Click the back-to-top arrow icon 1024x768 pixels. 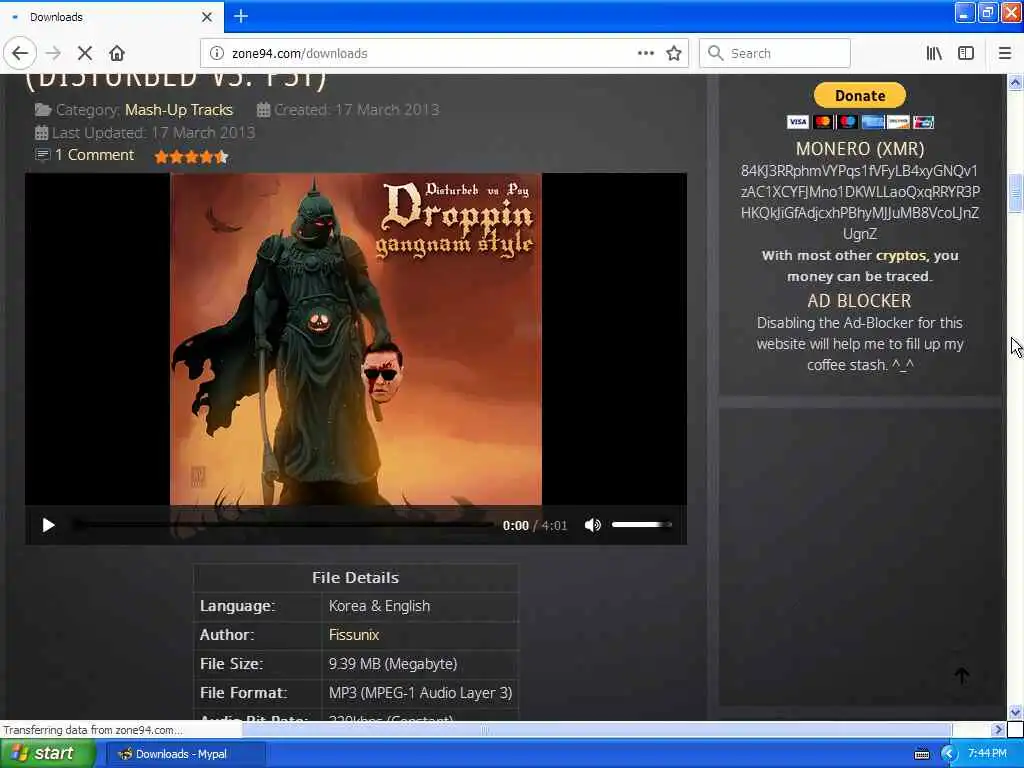point(962,676)
